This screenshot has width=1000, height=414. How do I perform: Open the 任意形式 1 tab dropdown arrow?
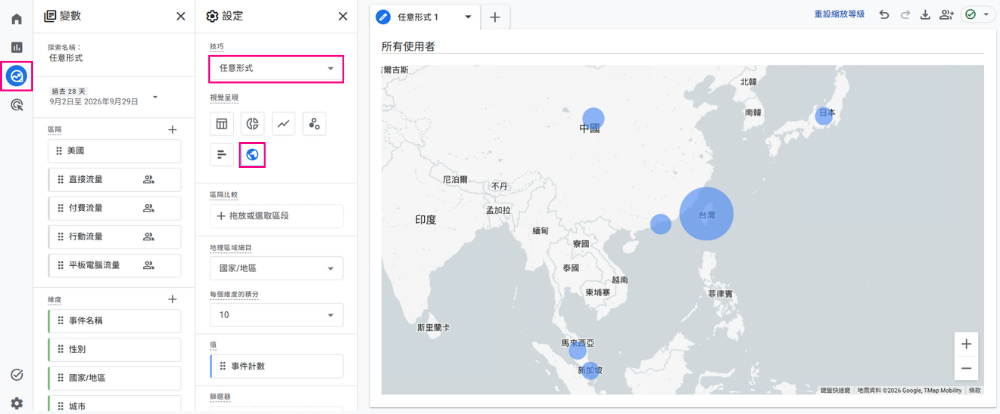click(469, 17)
